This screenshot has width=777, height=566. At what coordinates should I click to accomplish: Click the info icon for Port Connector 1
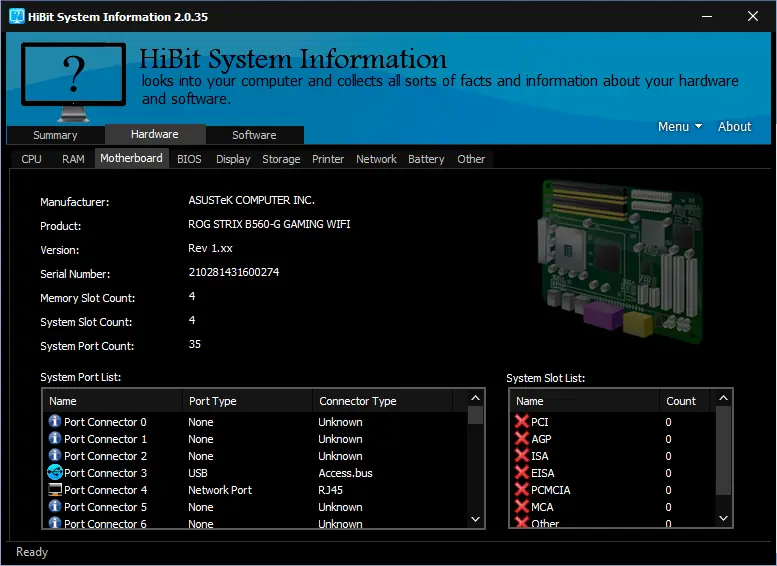55,438
